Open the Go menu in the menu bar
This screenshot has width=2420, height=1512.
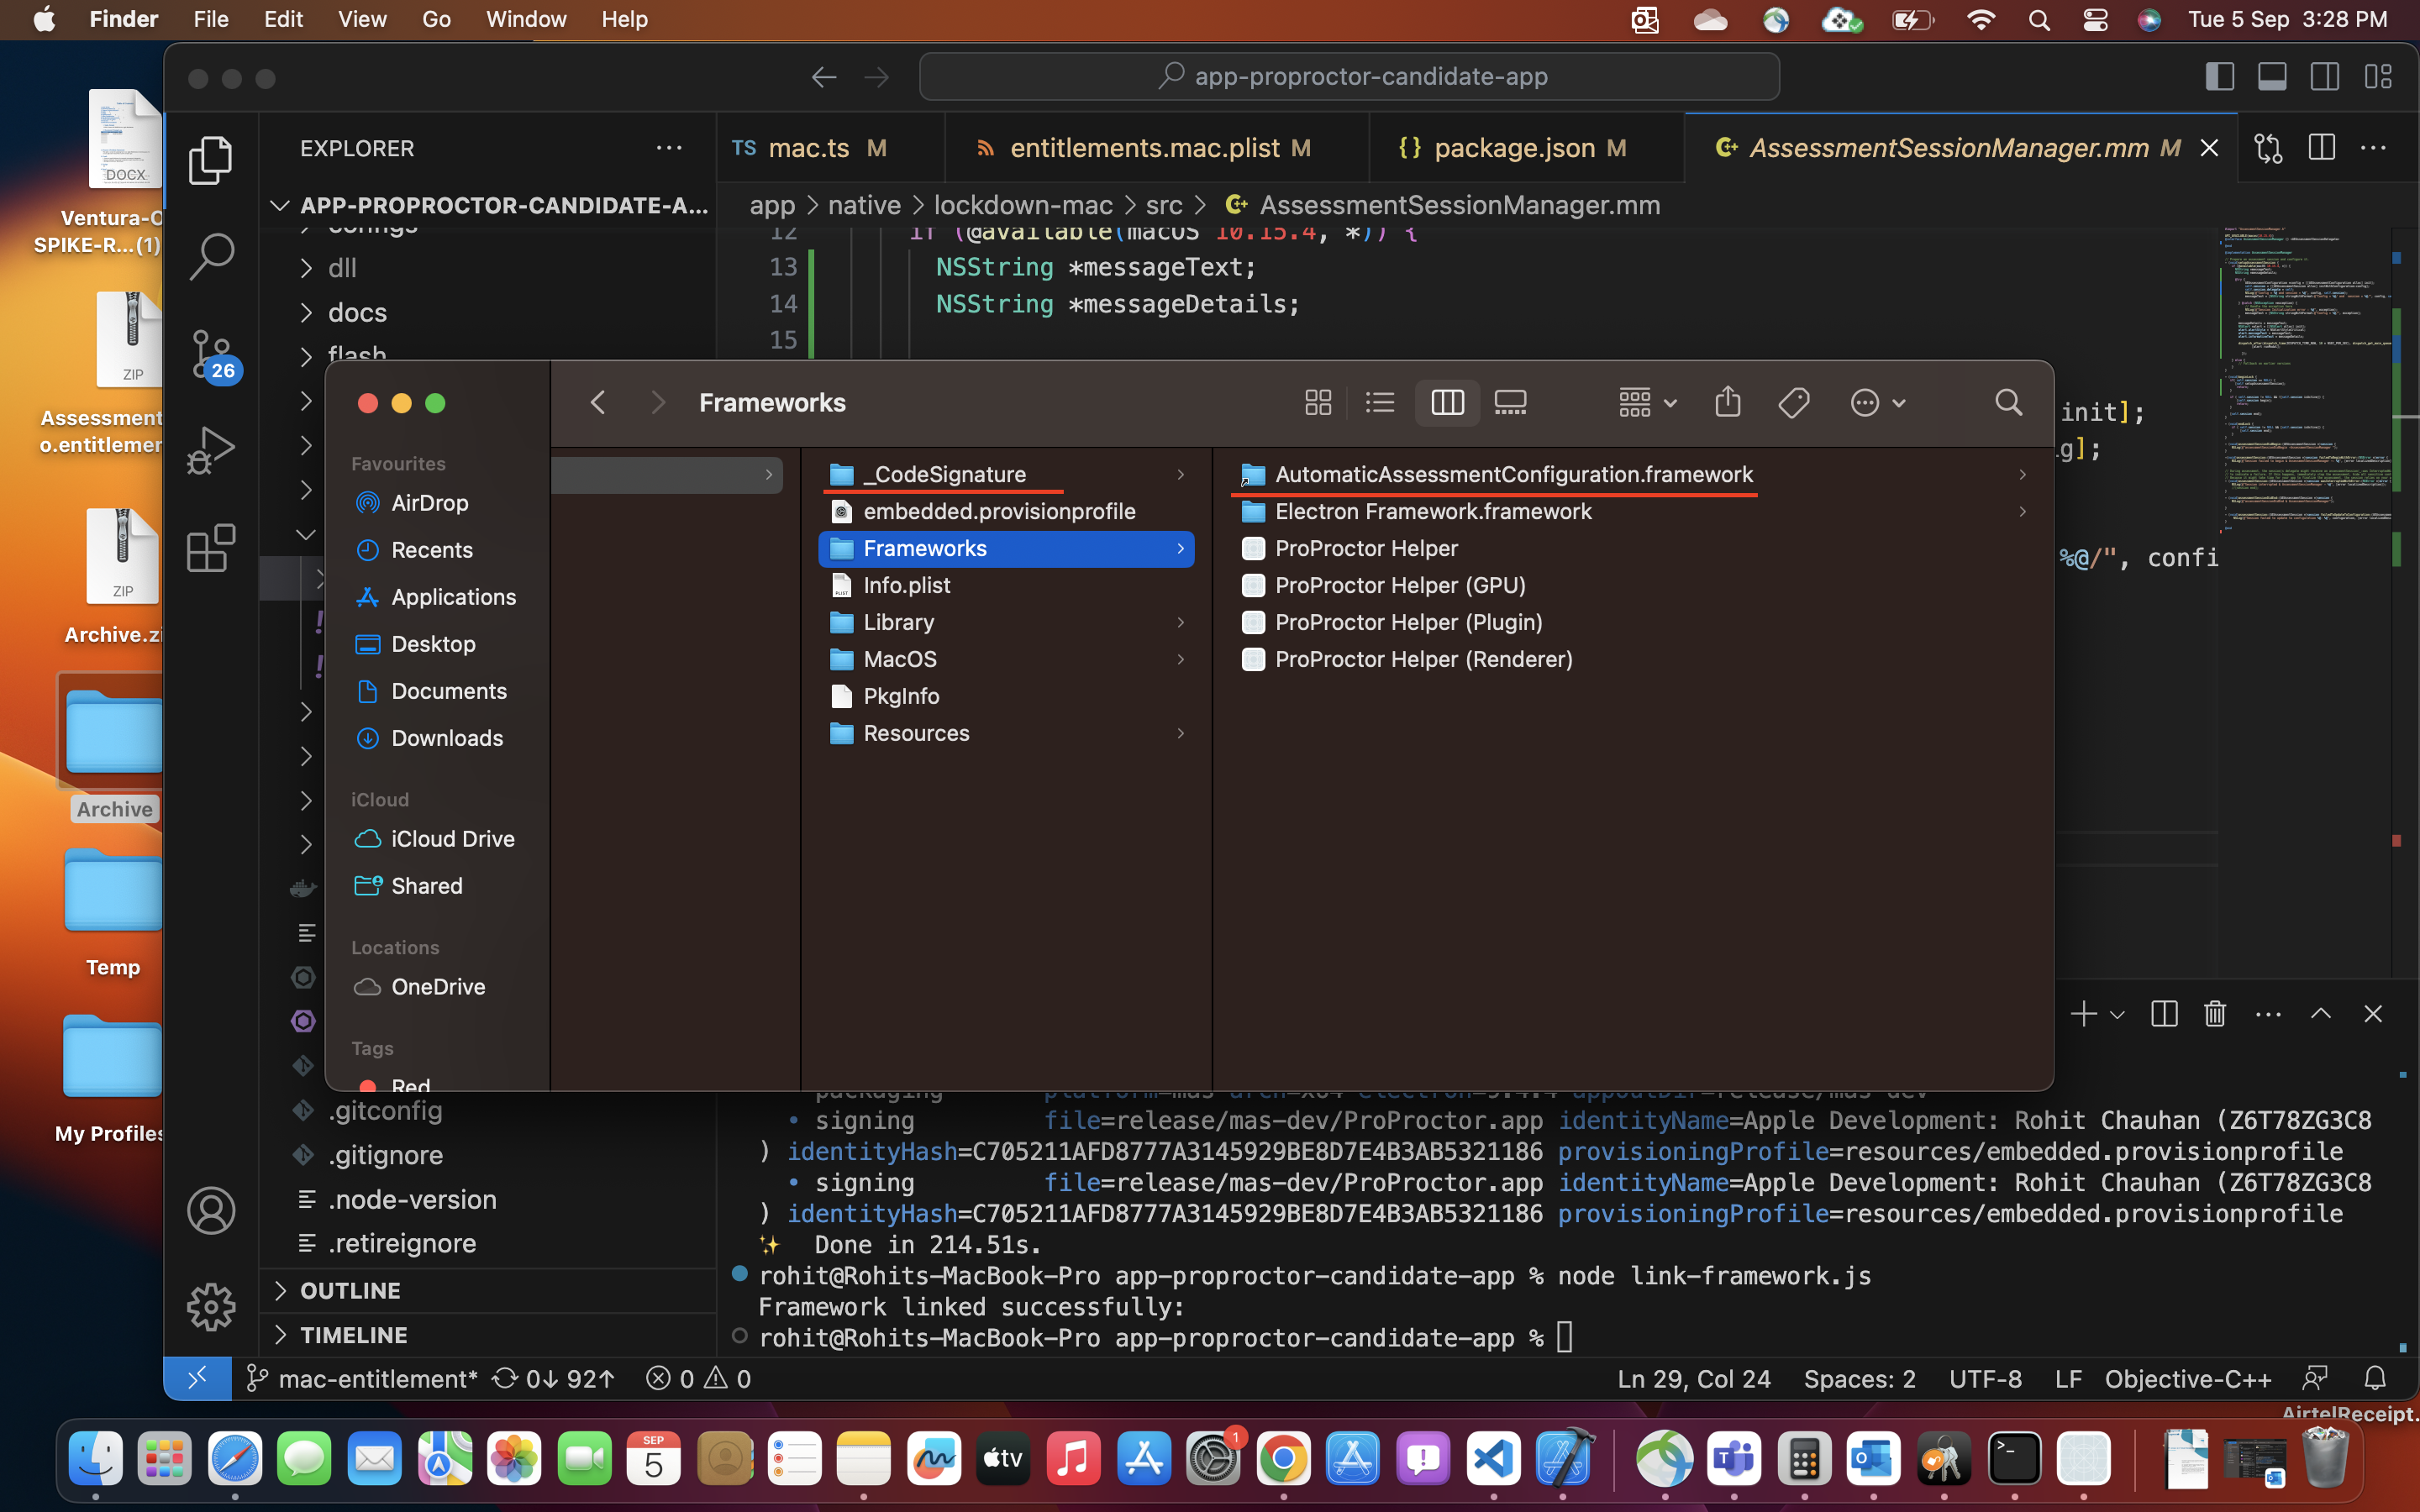click(x=435, y=19)
